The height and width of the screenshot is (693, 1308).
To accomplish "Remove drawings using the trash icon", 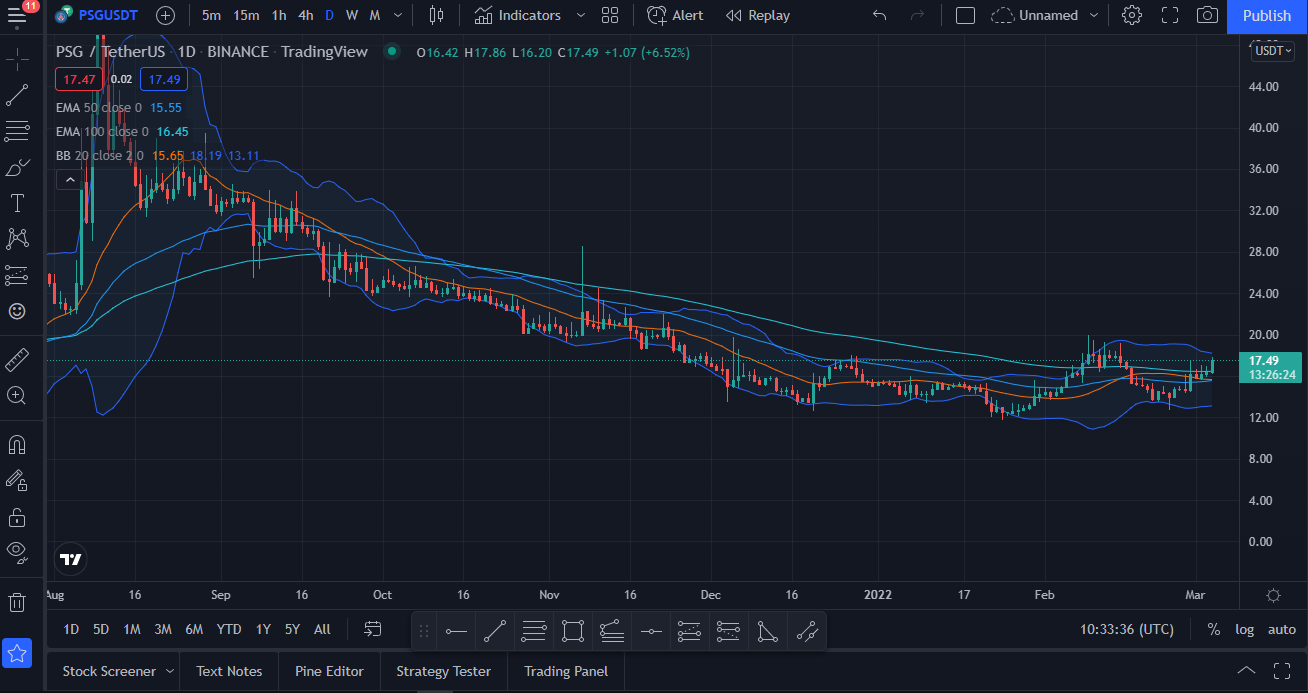I will pos(16,601).
